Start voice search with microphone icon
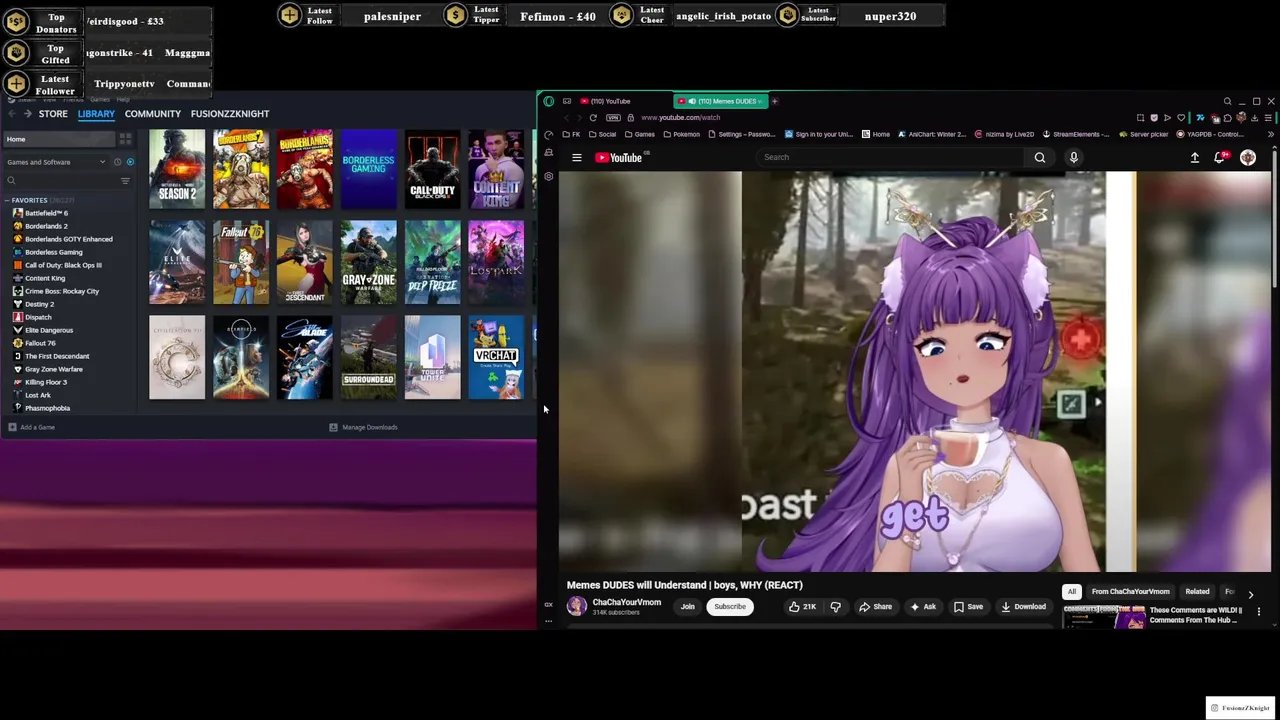 point(1073,157)
